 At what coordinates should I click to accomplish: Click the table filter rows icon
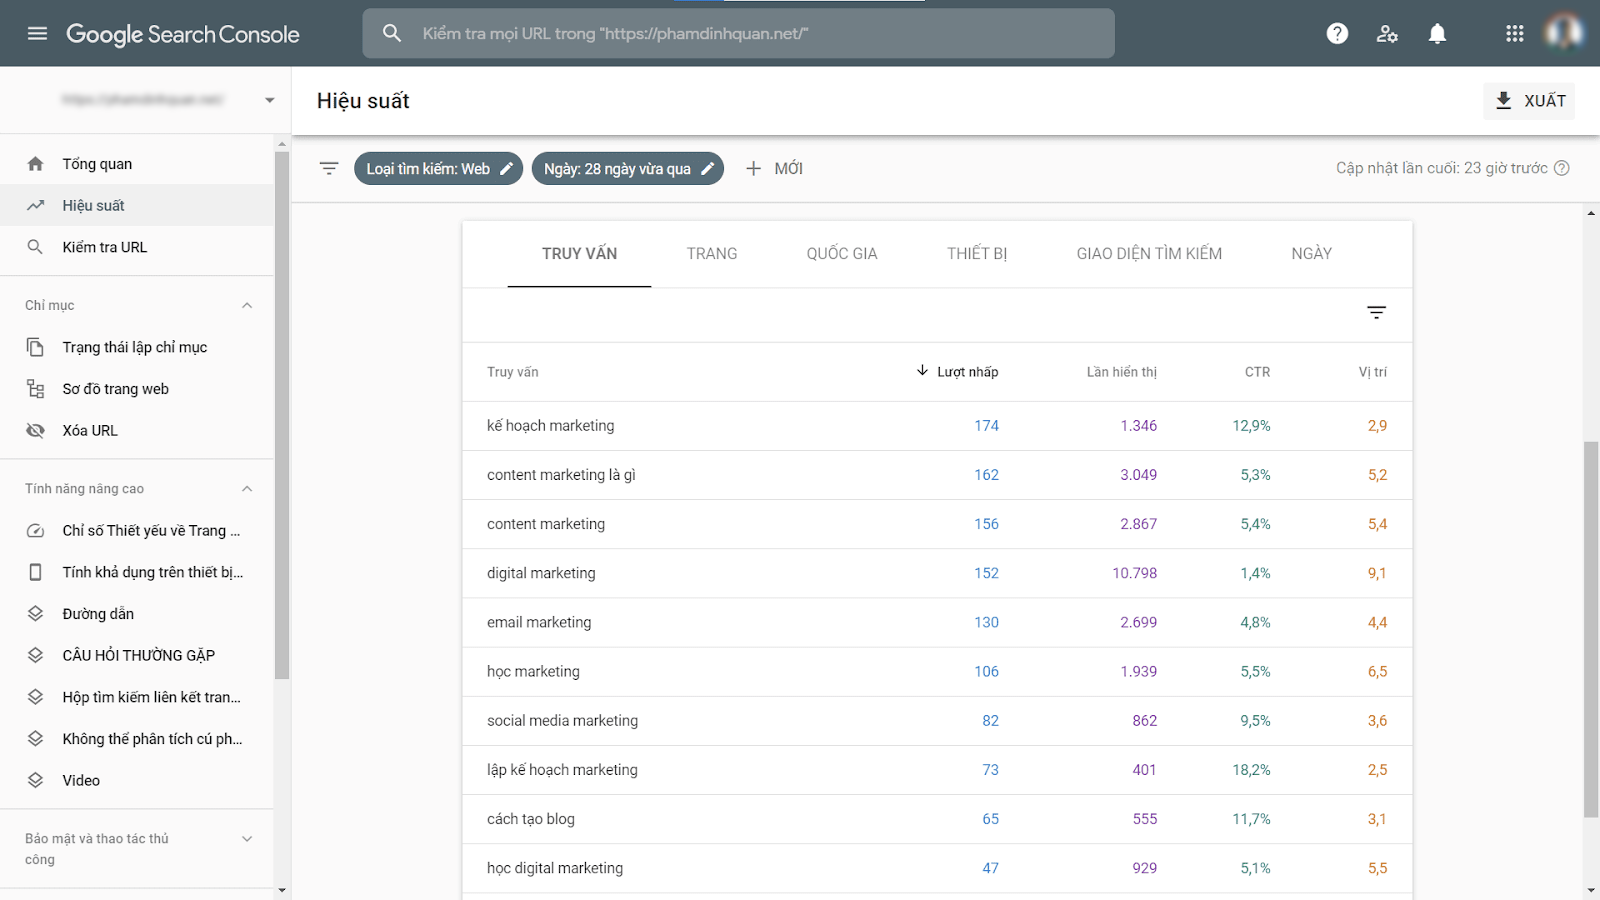[x=1376, y=313]
